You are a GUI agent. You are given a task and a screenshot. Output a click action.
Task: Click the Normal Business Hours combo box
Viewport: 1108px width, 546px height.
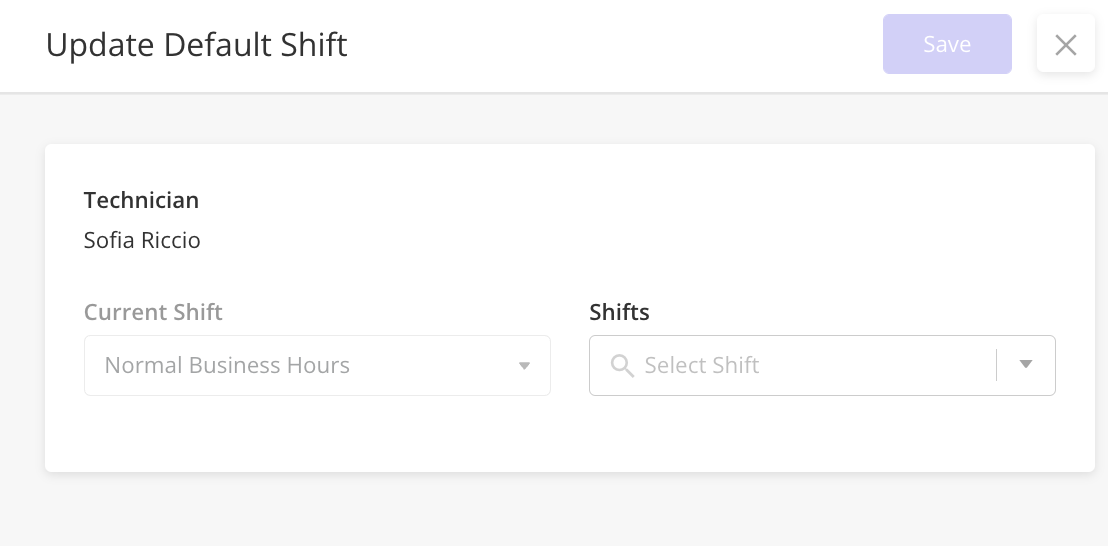(x=317, y=365)
